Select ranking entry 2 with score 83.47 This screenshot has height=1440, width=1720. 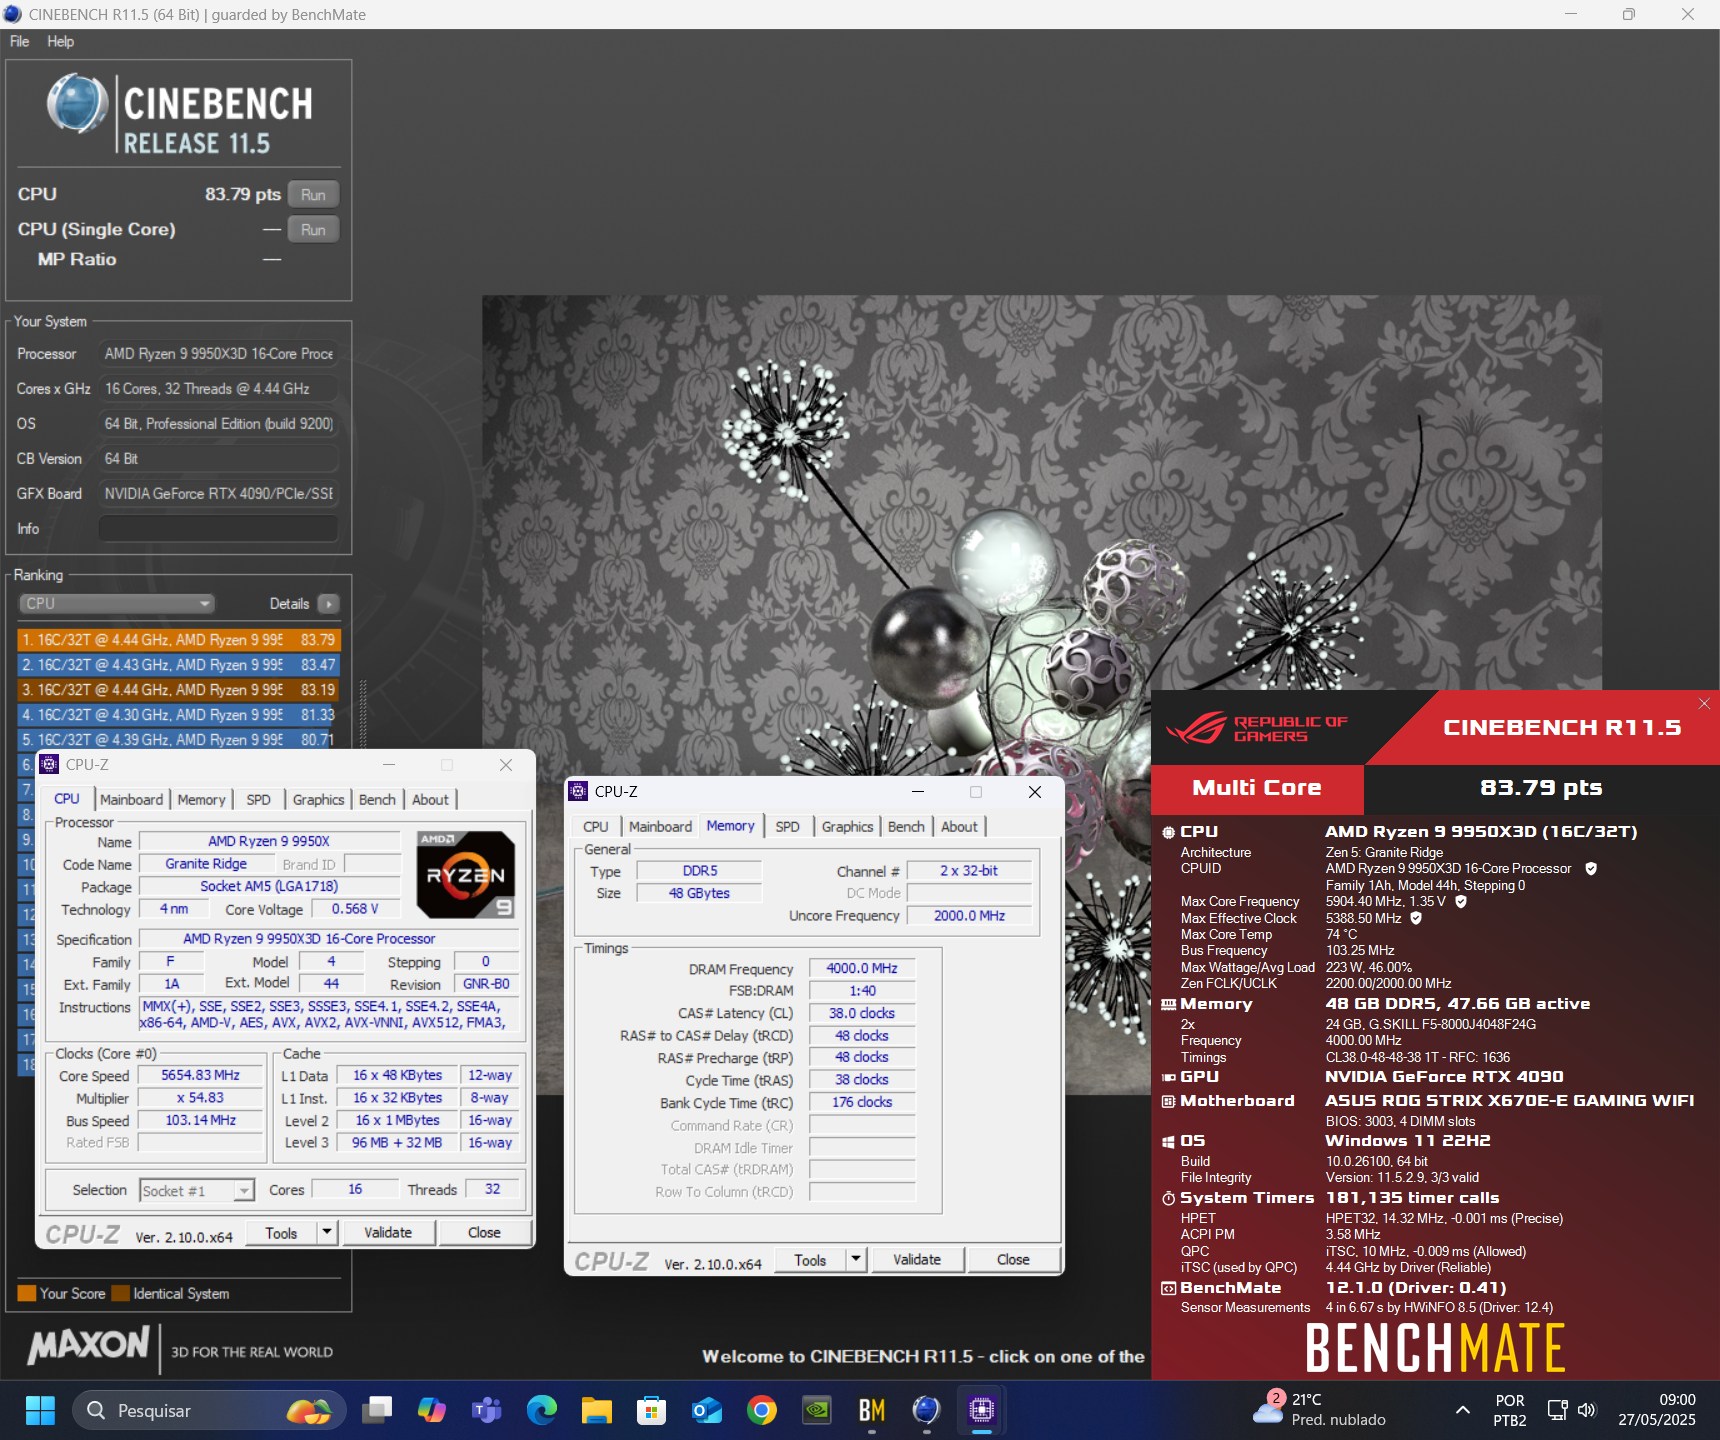coord(179,664)
